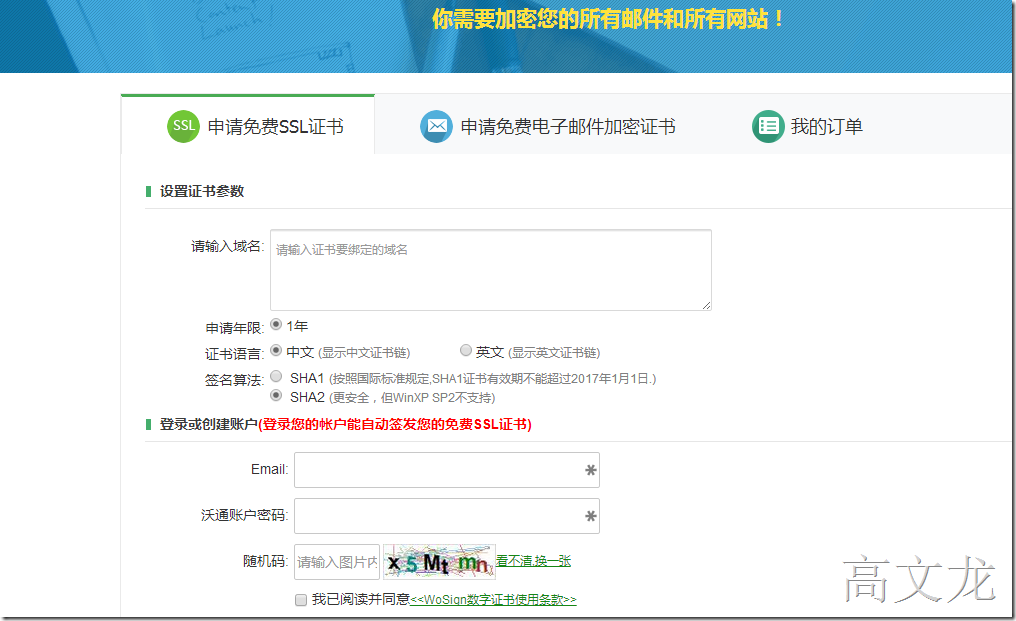Select the 1年 application period radio
The width and height of the screenshot is (1016, 621).
coord(276,324)
